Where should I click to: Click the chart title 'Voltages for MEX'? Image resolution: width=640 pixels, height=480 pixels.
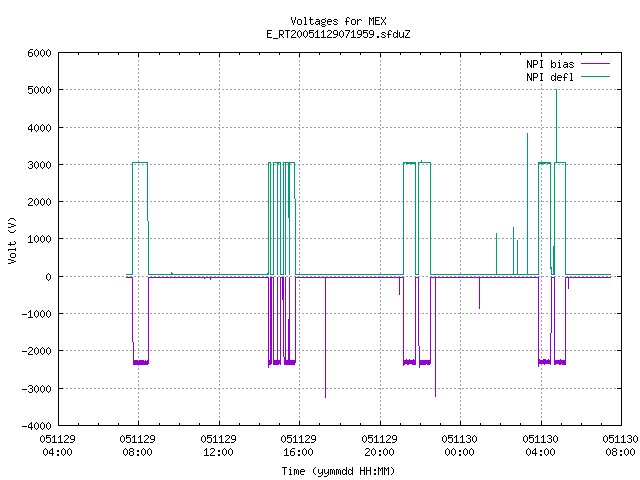(x=338, y=21)
